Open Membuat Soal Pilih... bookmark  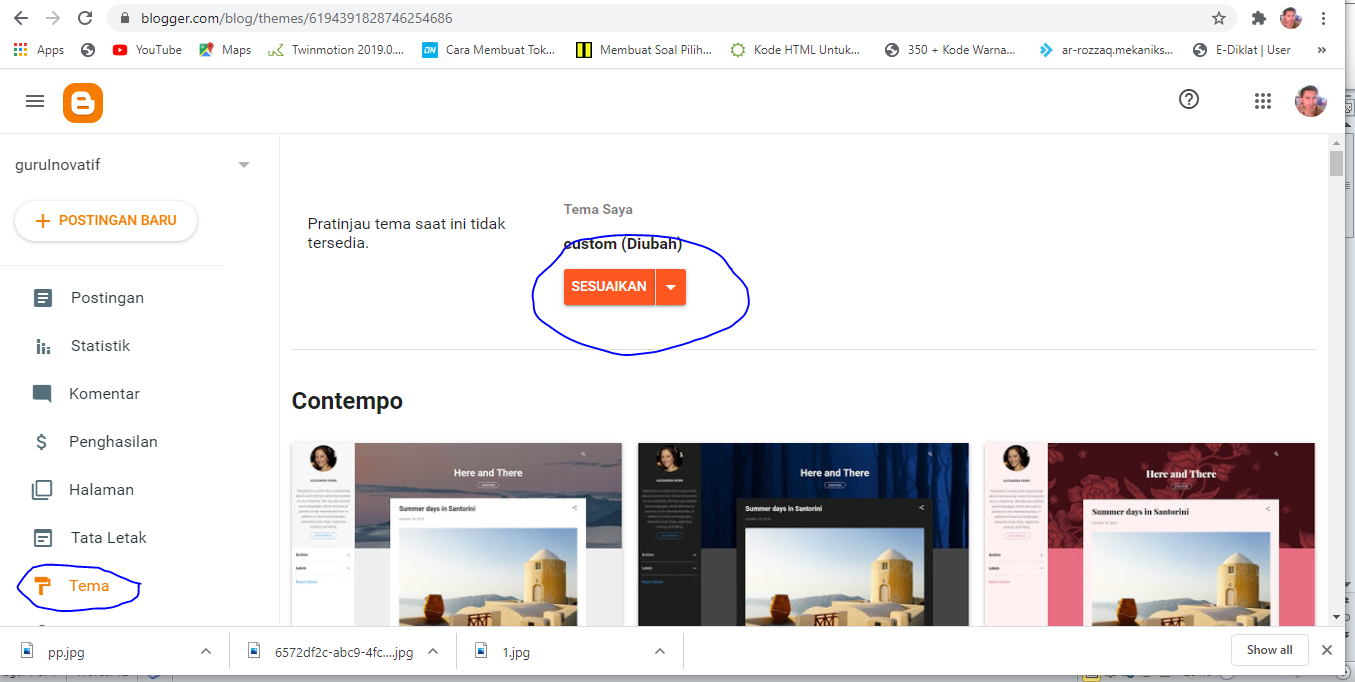click(x=644, y=49)
